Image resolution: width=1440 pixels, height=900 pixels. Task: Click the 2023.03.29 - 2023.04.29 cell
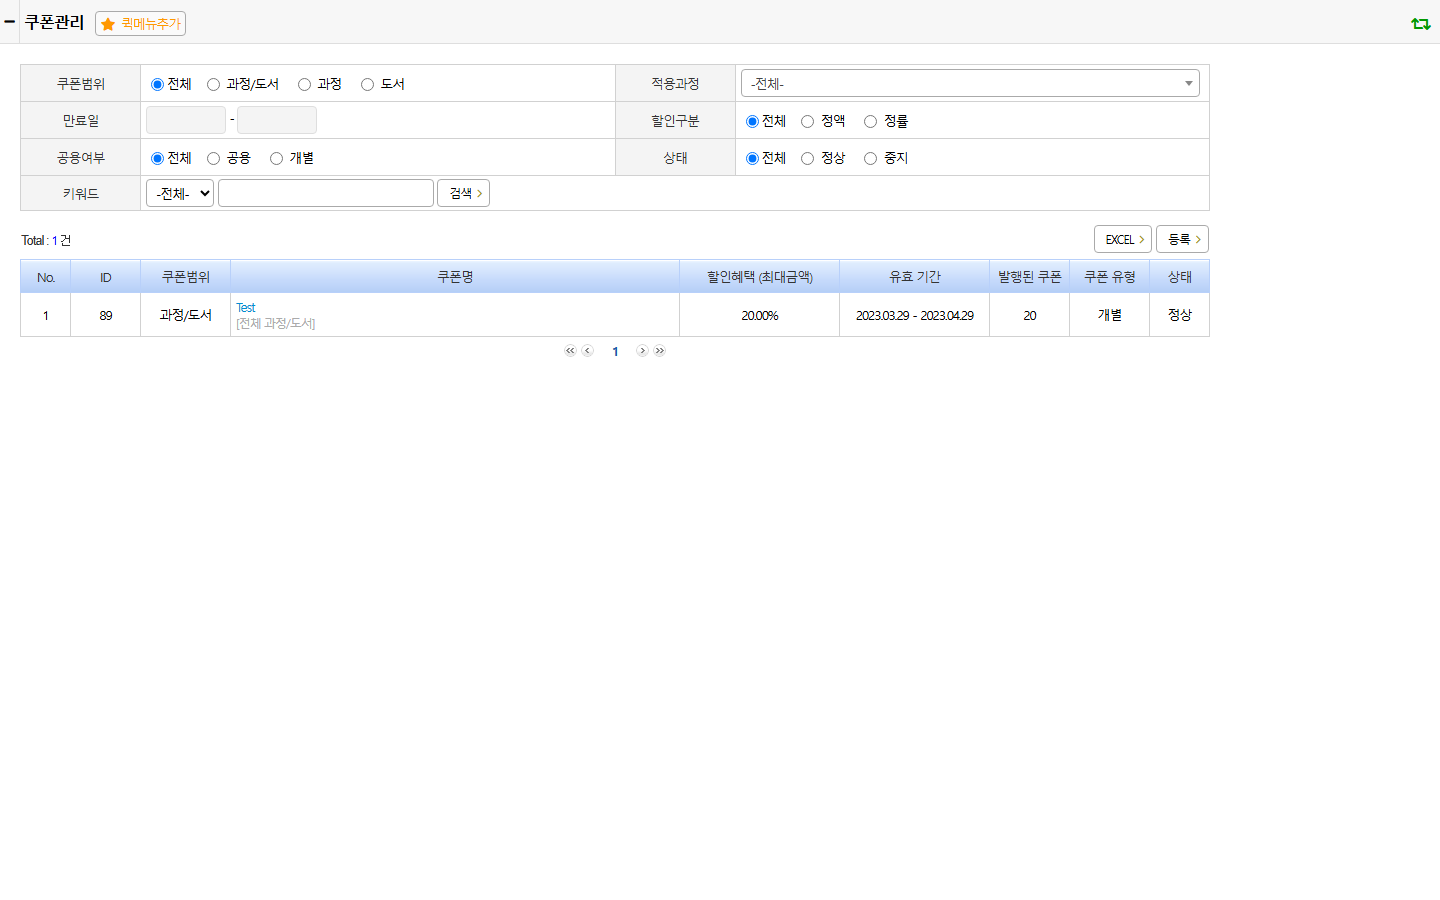click(915, 315)
